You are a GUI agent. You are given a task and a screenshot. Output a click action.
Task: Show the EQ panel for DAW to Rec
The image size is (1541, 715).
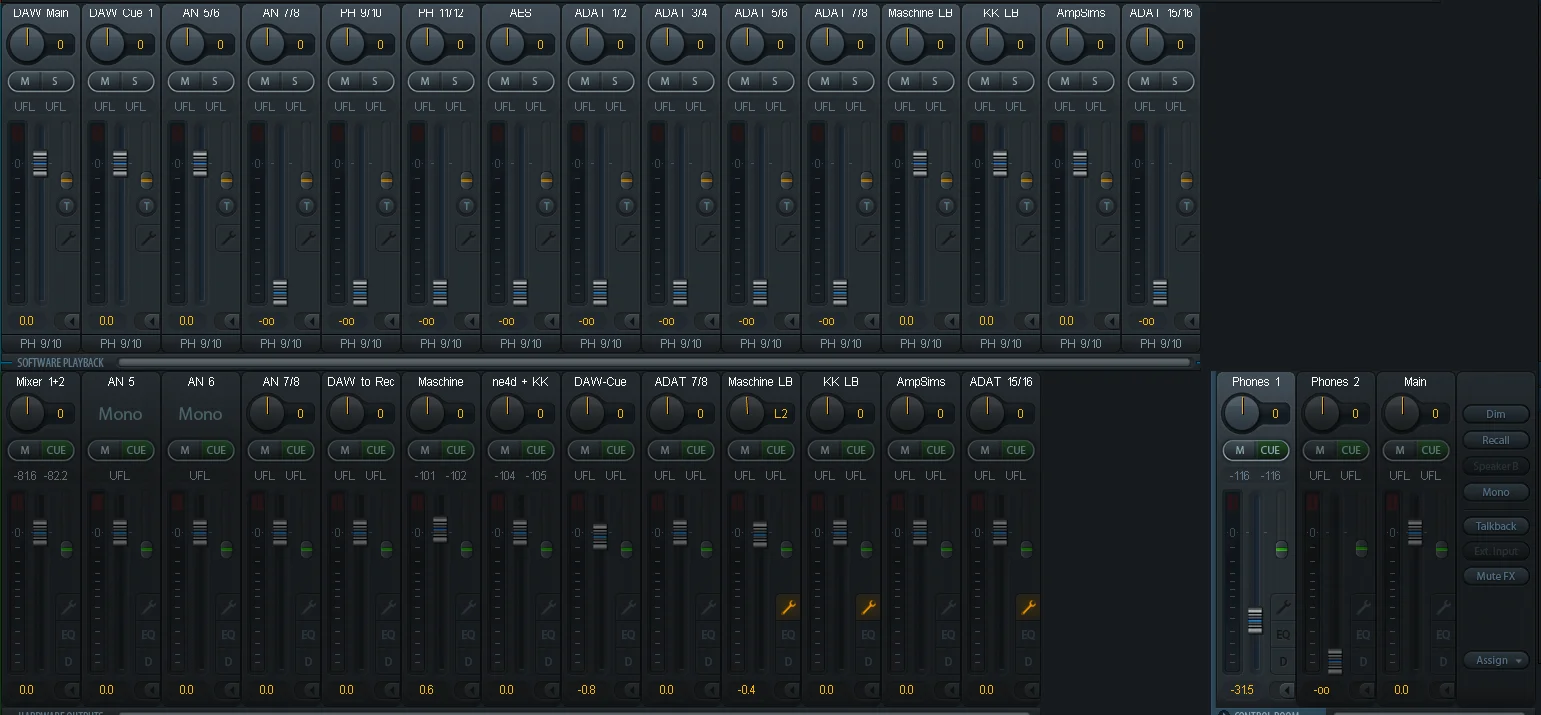pyautogui.click(x=388, y=635)
